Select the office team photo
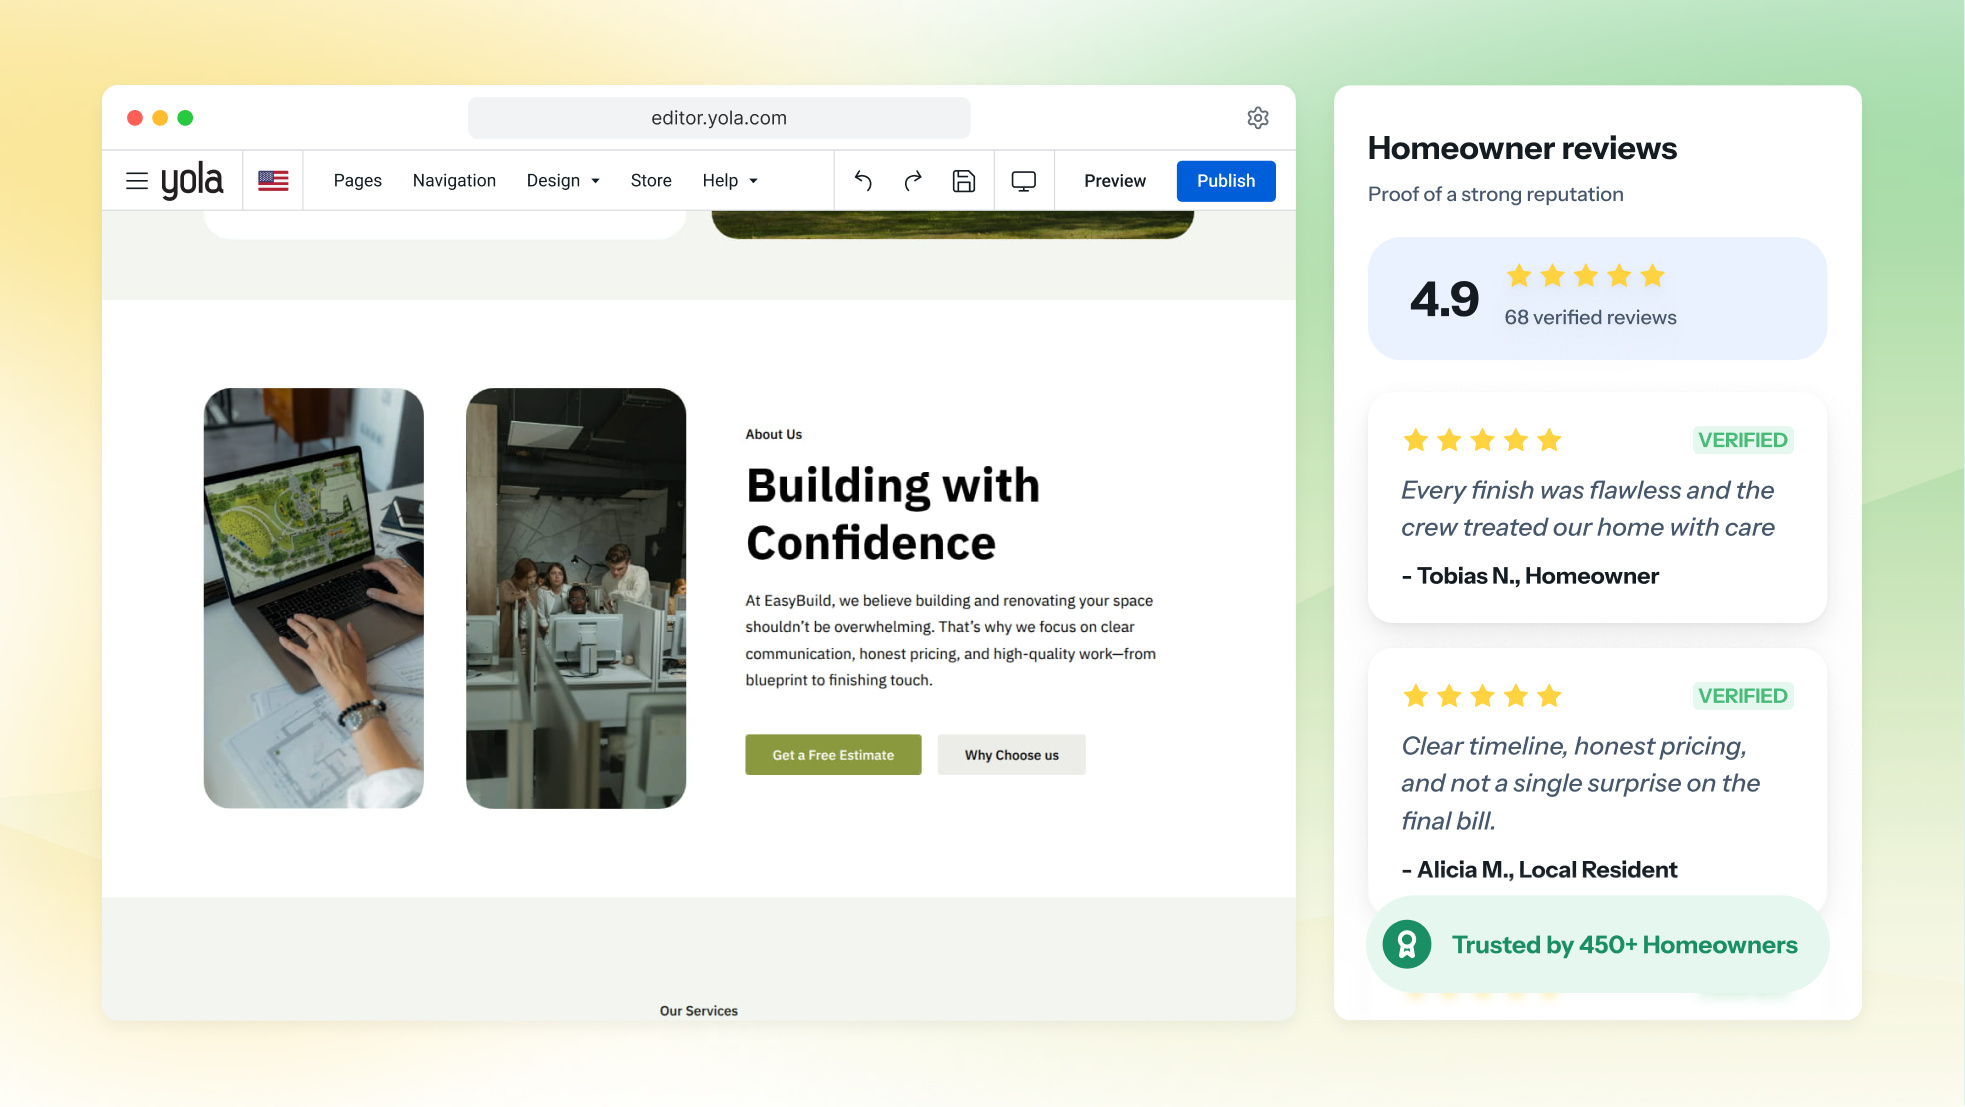Image resolution: width=1965 pixels, height=1107 pixels. (x=576, y=598)
